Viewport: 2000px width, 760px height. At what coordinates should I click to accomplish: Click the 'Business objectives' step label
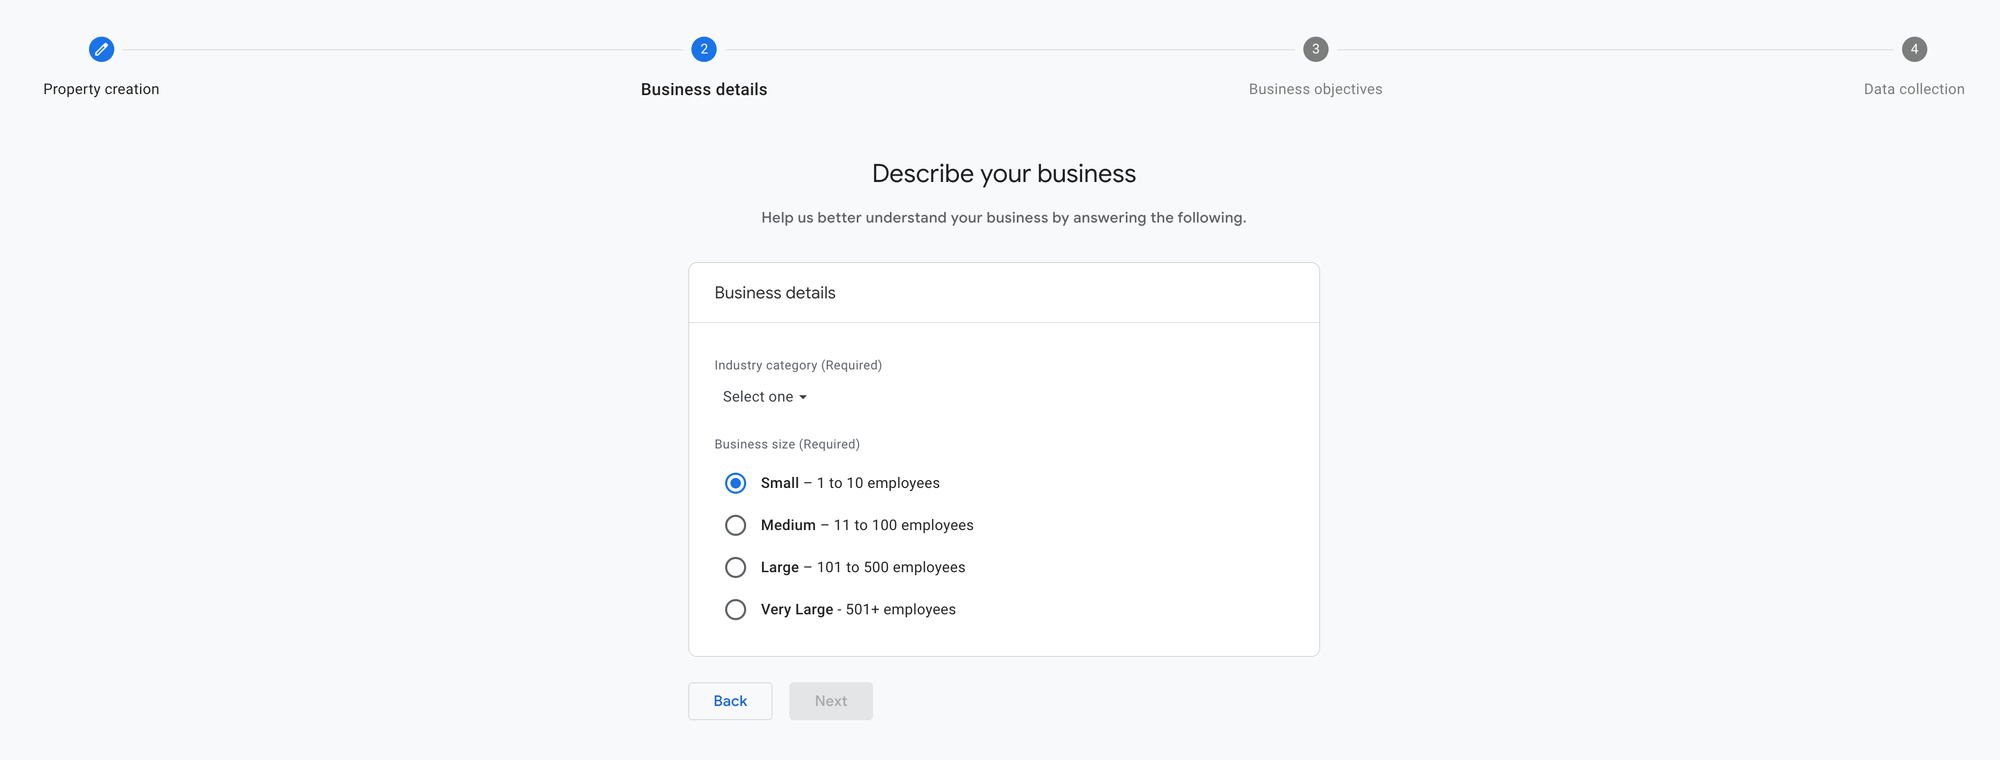[1316, 89]
